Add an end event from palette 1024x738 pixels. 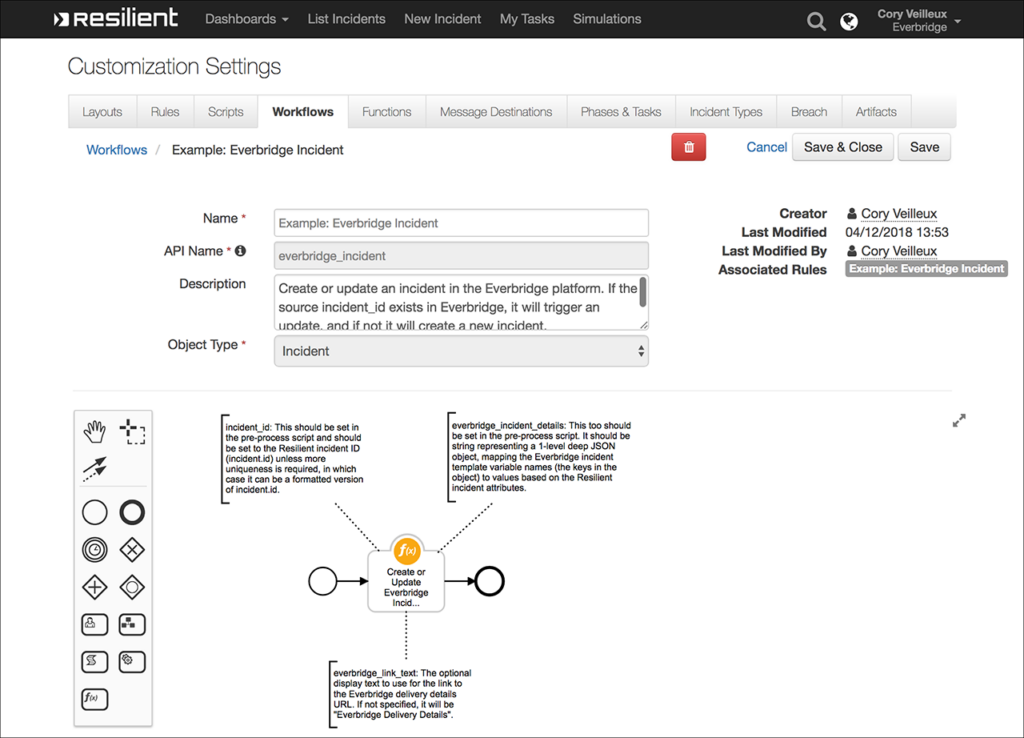point(132,513)
